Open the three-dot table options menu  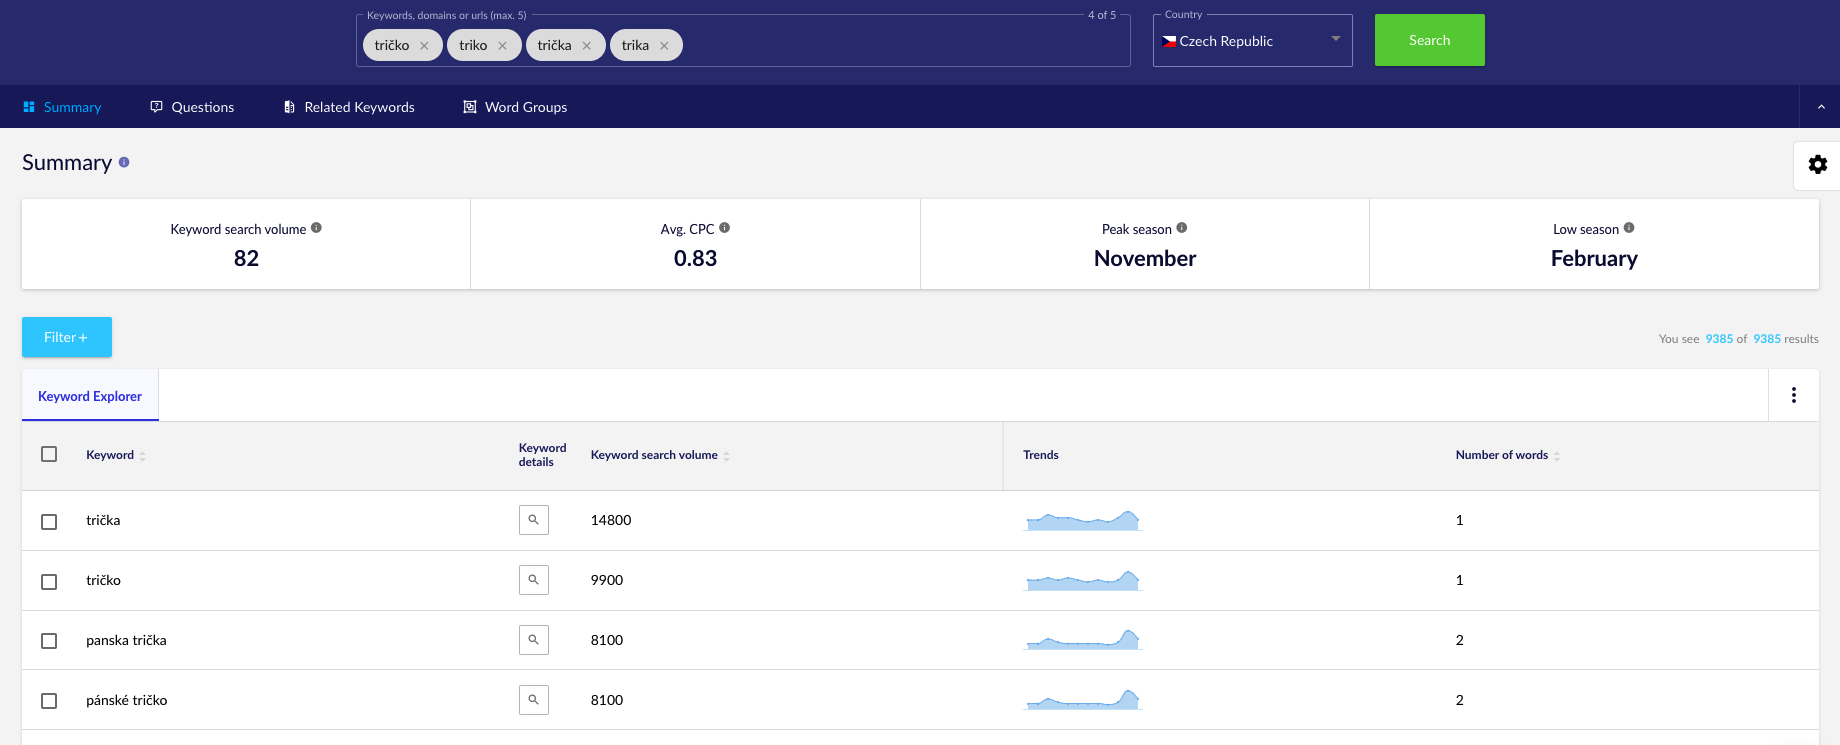[1794, 395]
